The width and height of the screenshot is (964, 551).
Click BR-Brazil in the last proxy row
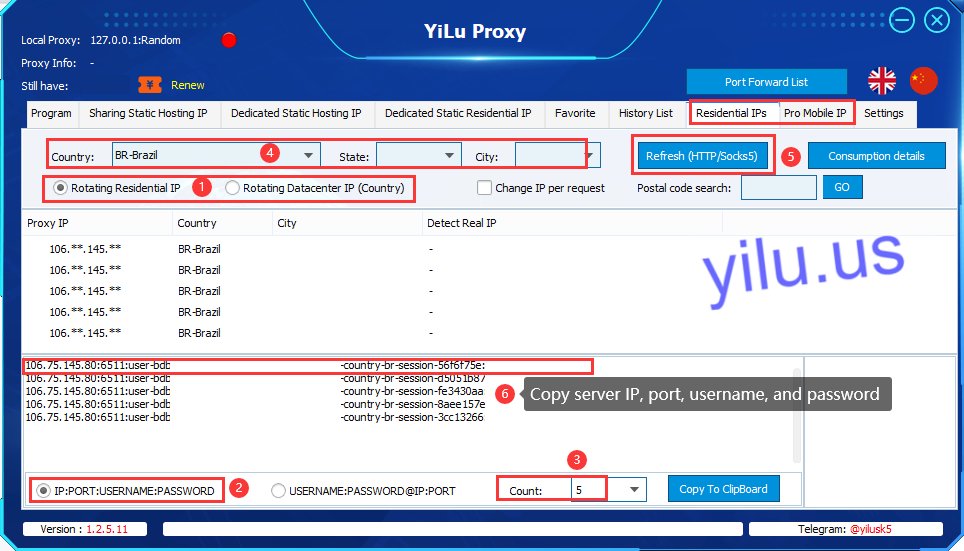click(199, 333)
